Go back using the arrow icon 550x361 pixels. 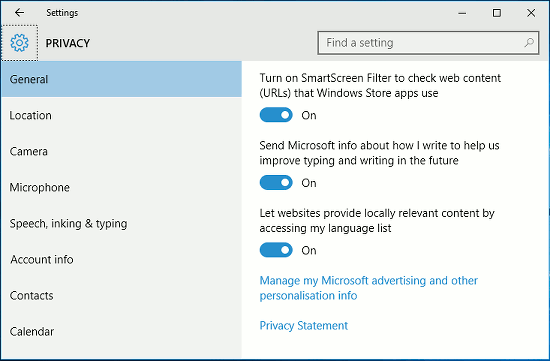19,13
